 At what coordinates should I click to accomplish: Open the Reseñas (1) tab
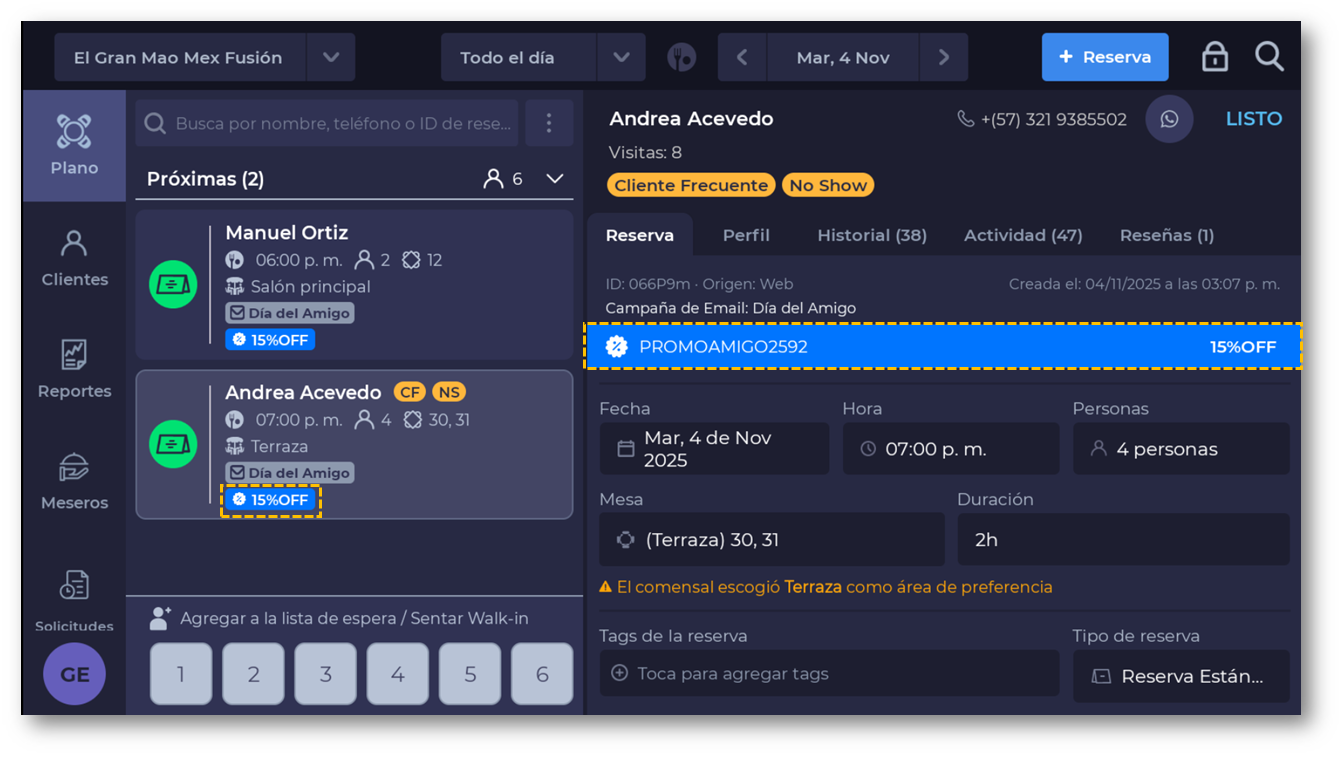pos(1166,236)
